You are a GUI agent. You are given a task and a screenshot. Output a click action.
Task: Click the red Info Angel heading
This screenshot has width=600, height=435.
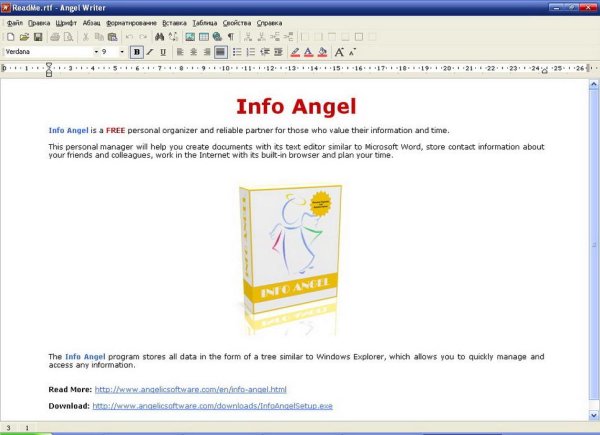click(296, 107)
